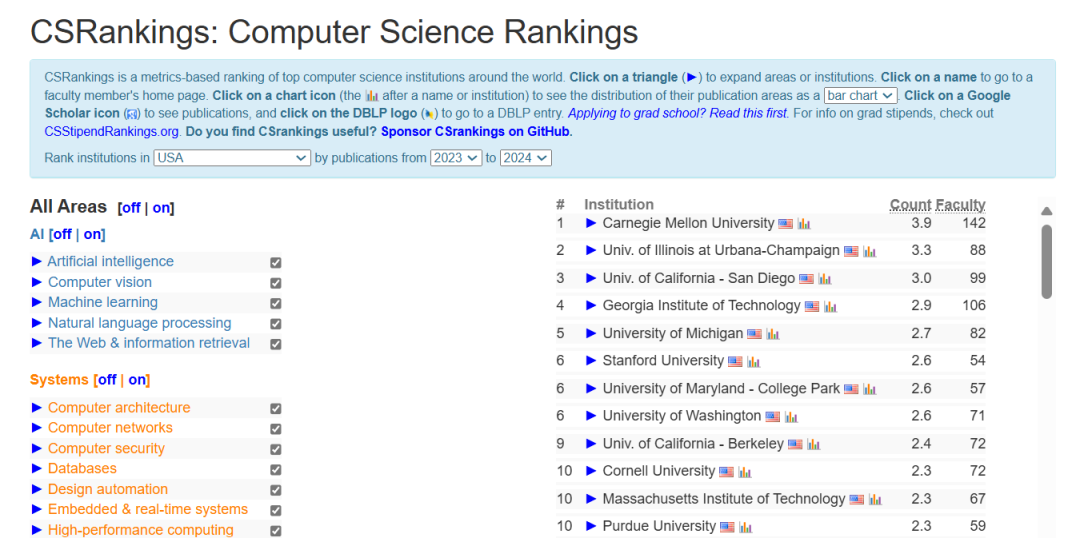Open 'Applying to grad school? Read this first' link

(678, 113)
